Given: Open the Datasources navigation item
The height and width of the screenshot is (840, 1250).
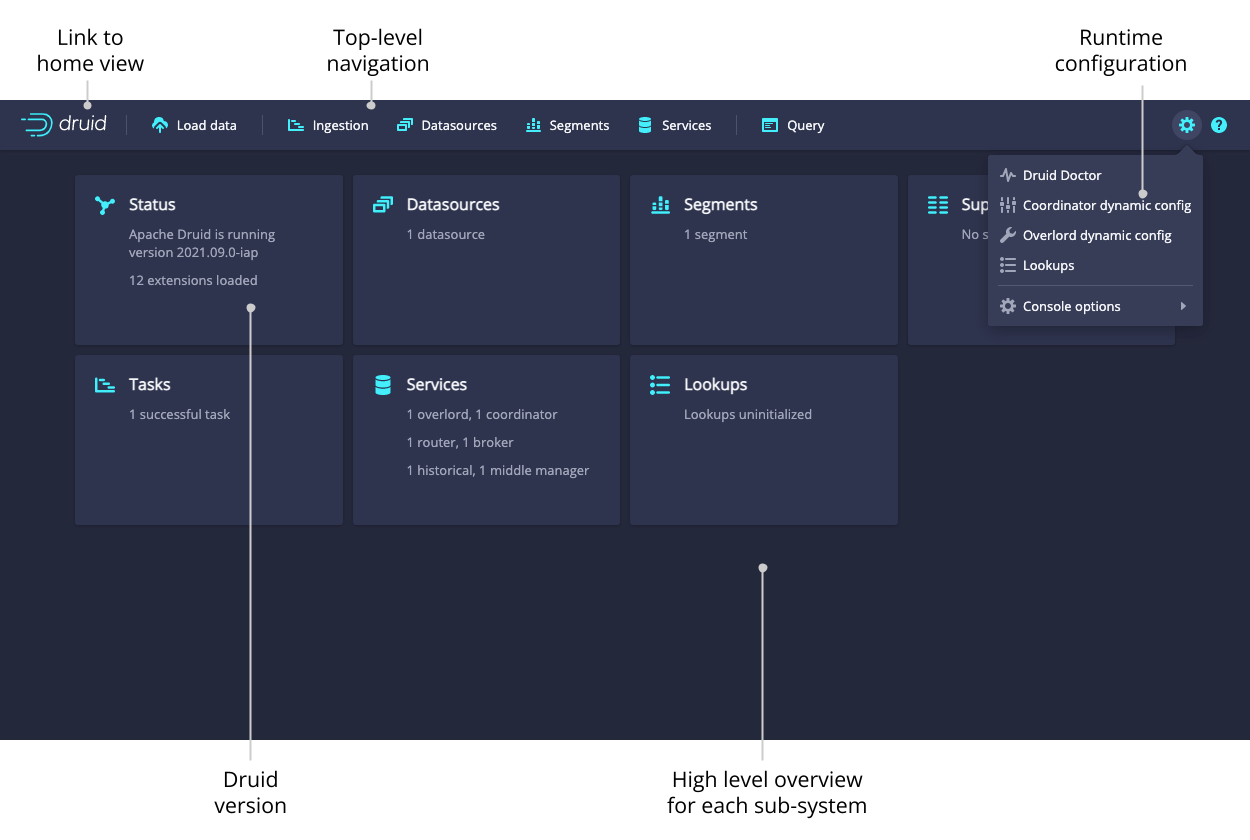Looking at the screenshot, I should tap(447, 125).
